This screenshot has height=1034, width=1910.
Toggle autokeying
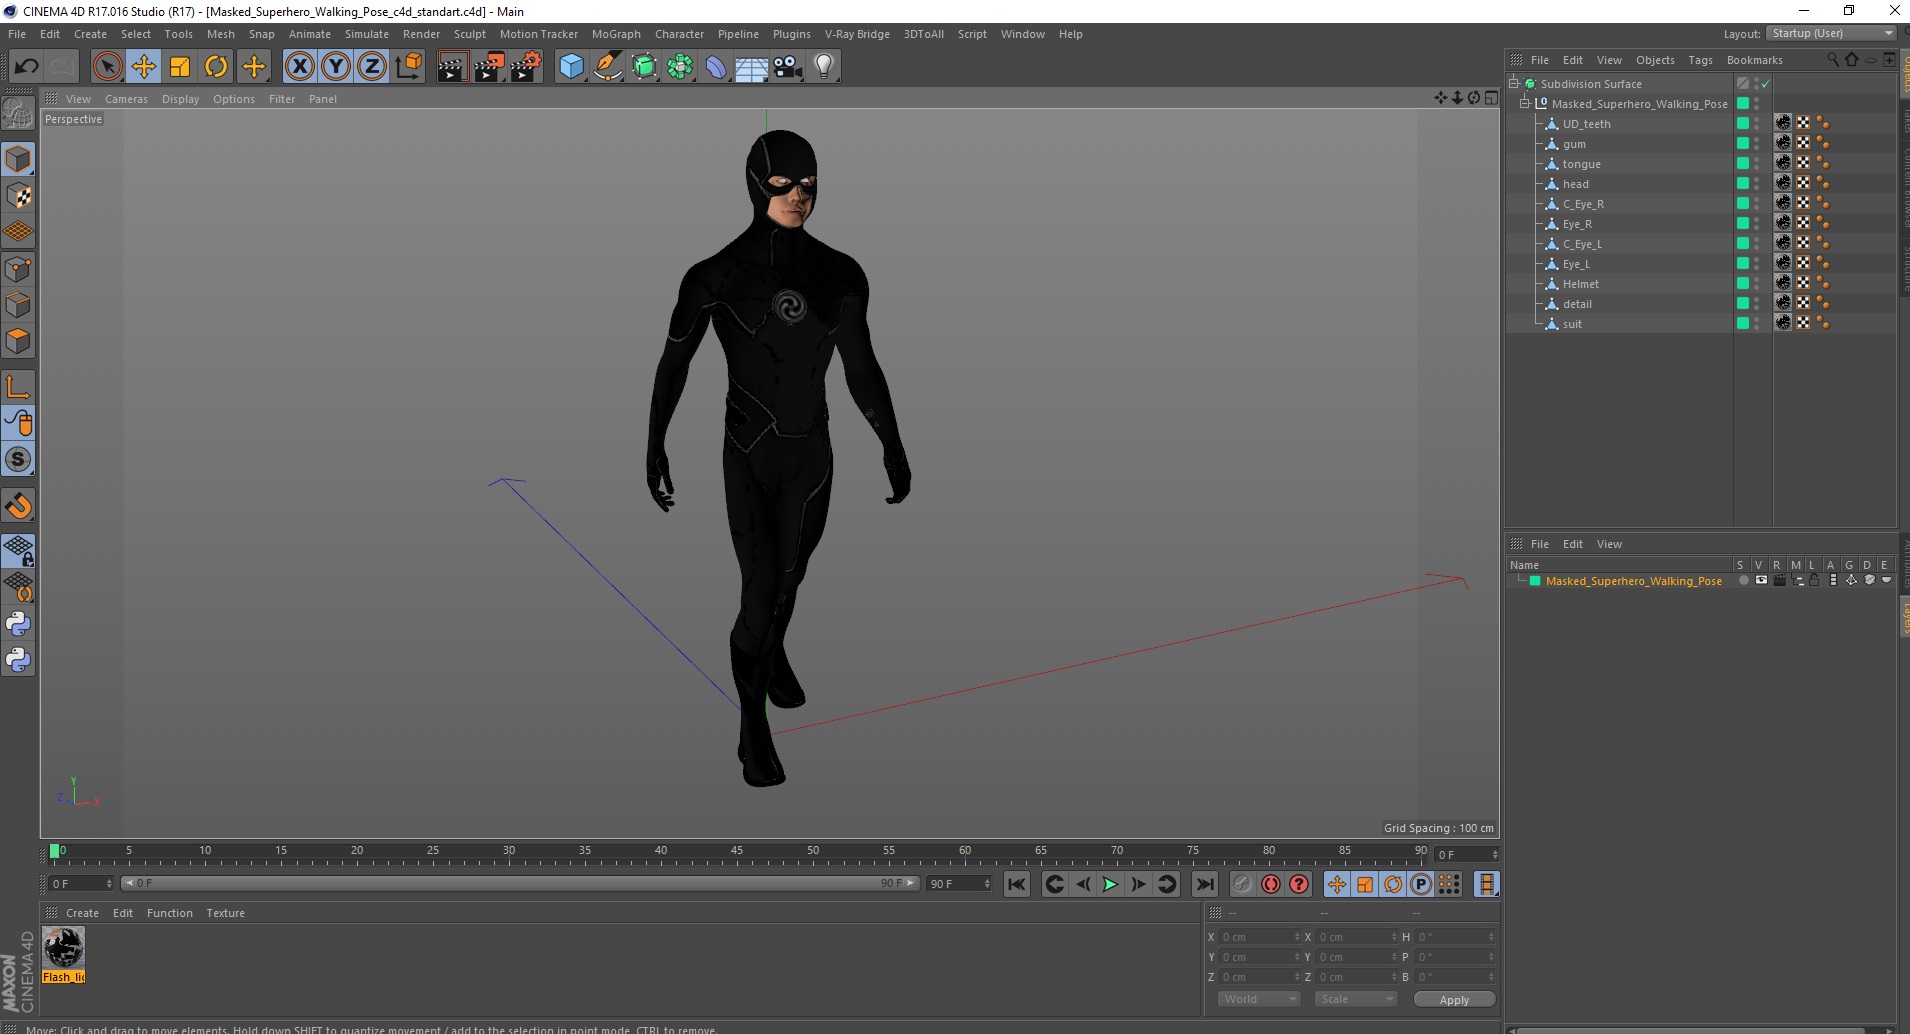1271,884
